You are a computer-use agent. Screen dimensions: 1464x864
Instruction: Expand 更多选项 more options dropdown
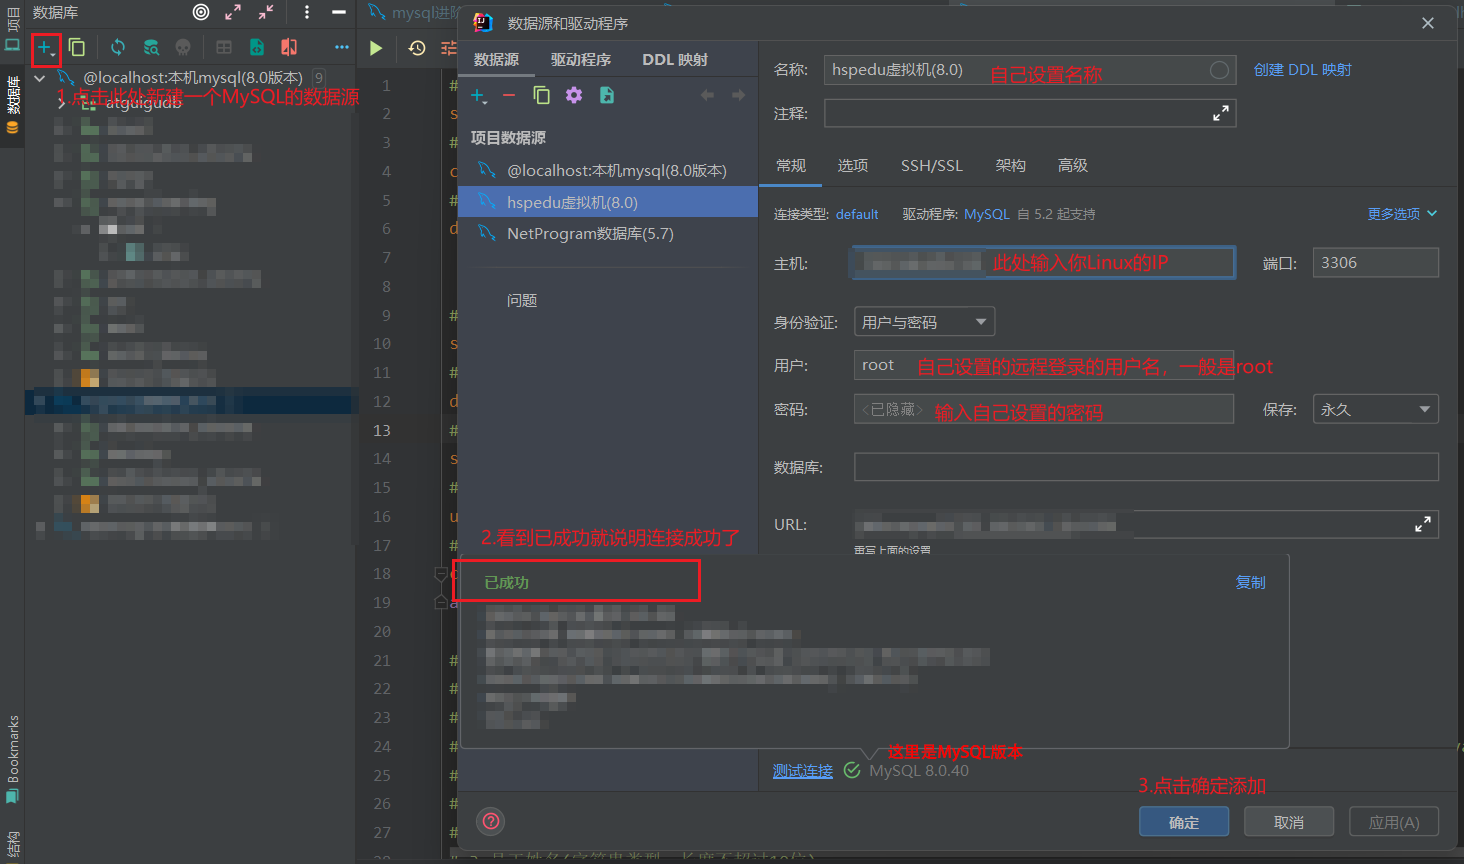click(1402, 214)
